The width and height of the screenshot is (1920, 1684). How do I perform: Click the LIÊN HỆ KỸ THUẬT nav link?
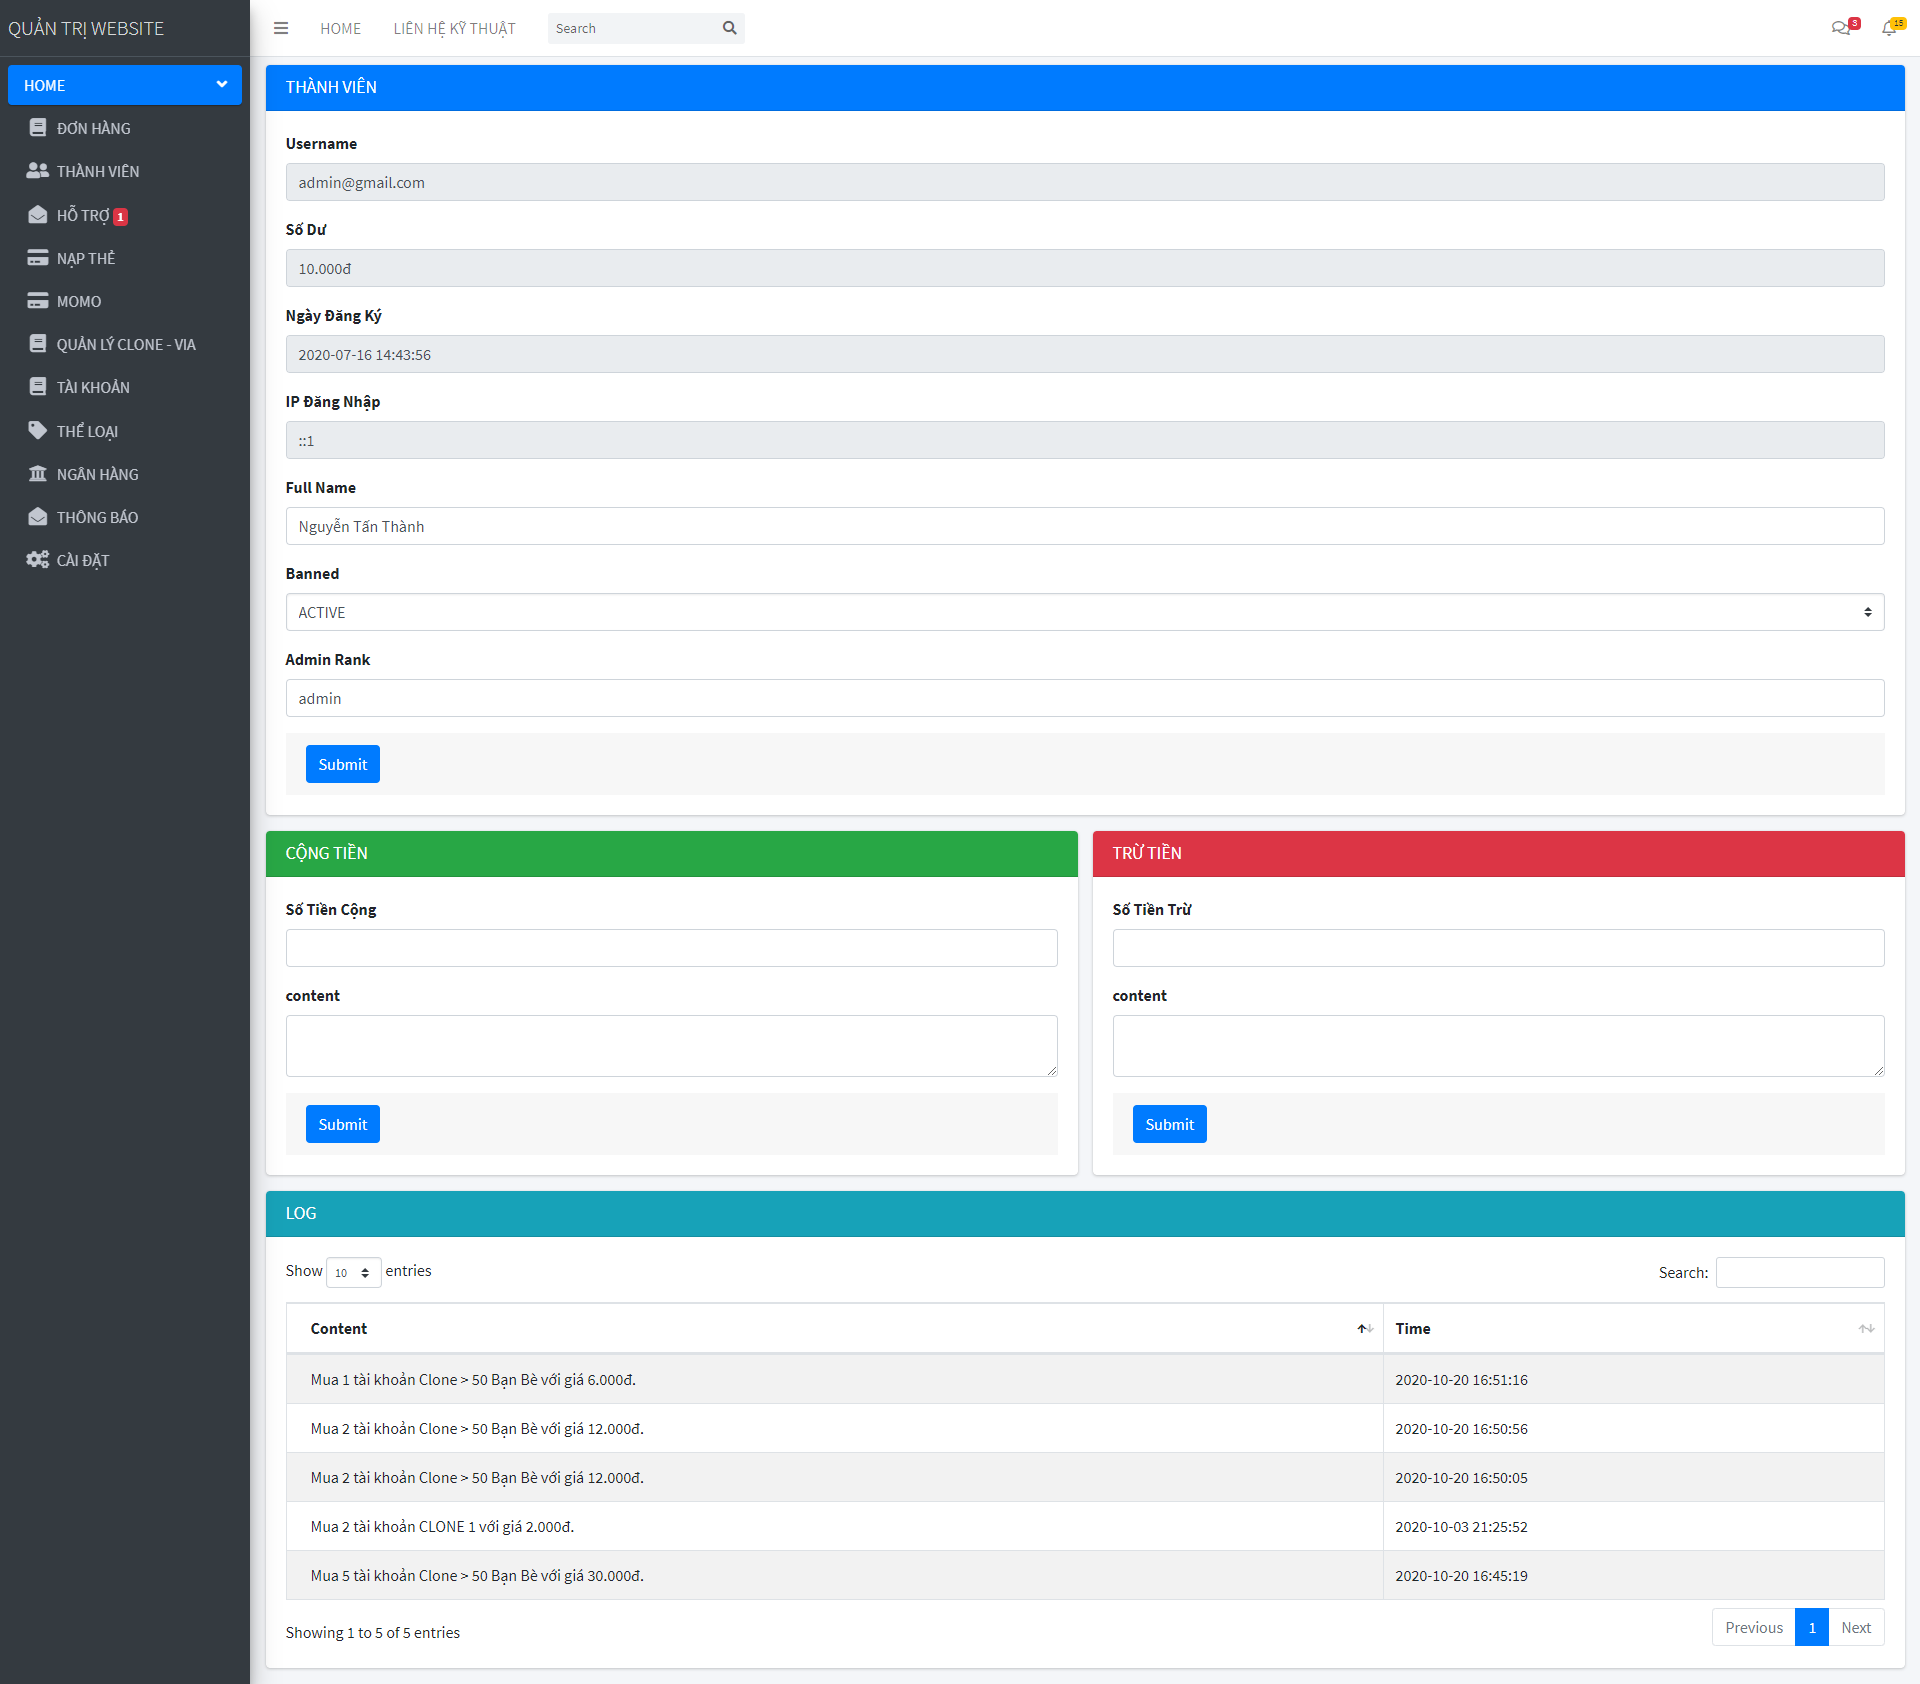(454, 28)
